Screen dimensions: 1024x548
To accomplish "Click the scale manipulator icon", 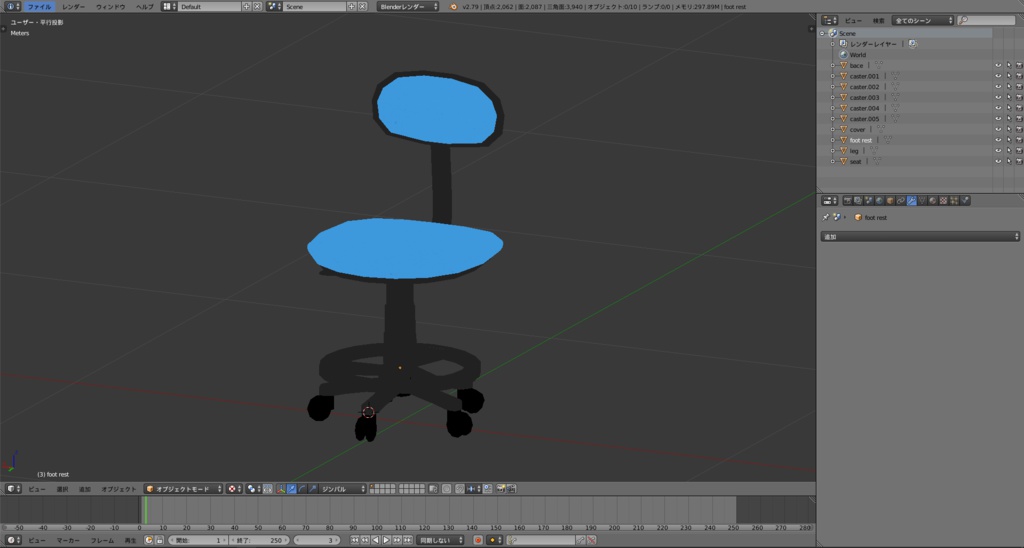I will pyautogui.click(x=313, y=489).
